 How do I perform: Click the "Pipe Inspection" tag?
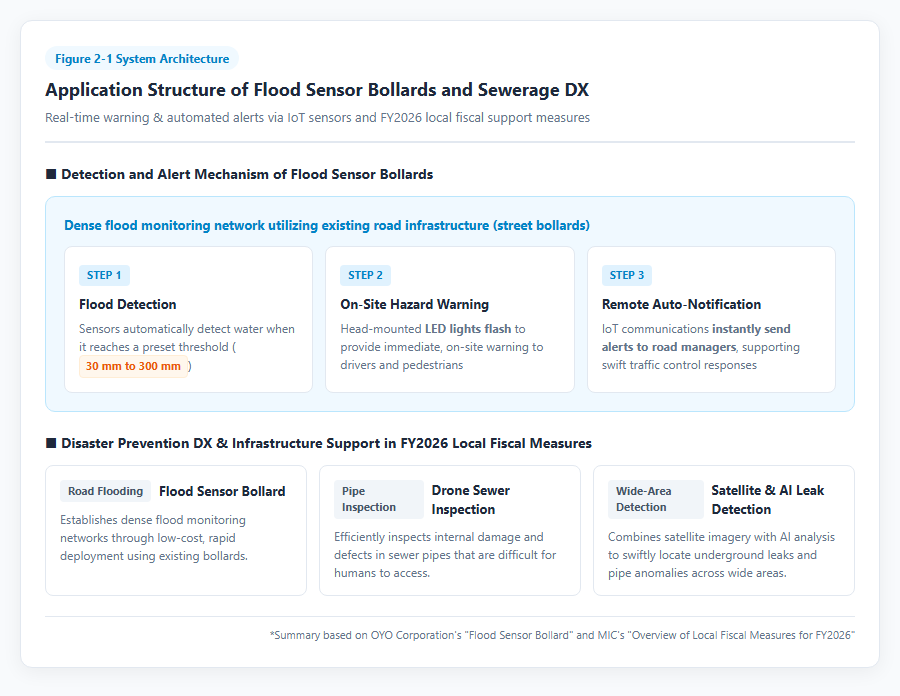379,499
